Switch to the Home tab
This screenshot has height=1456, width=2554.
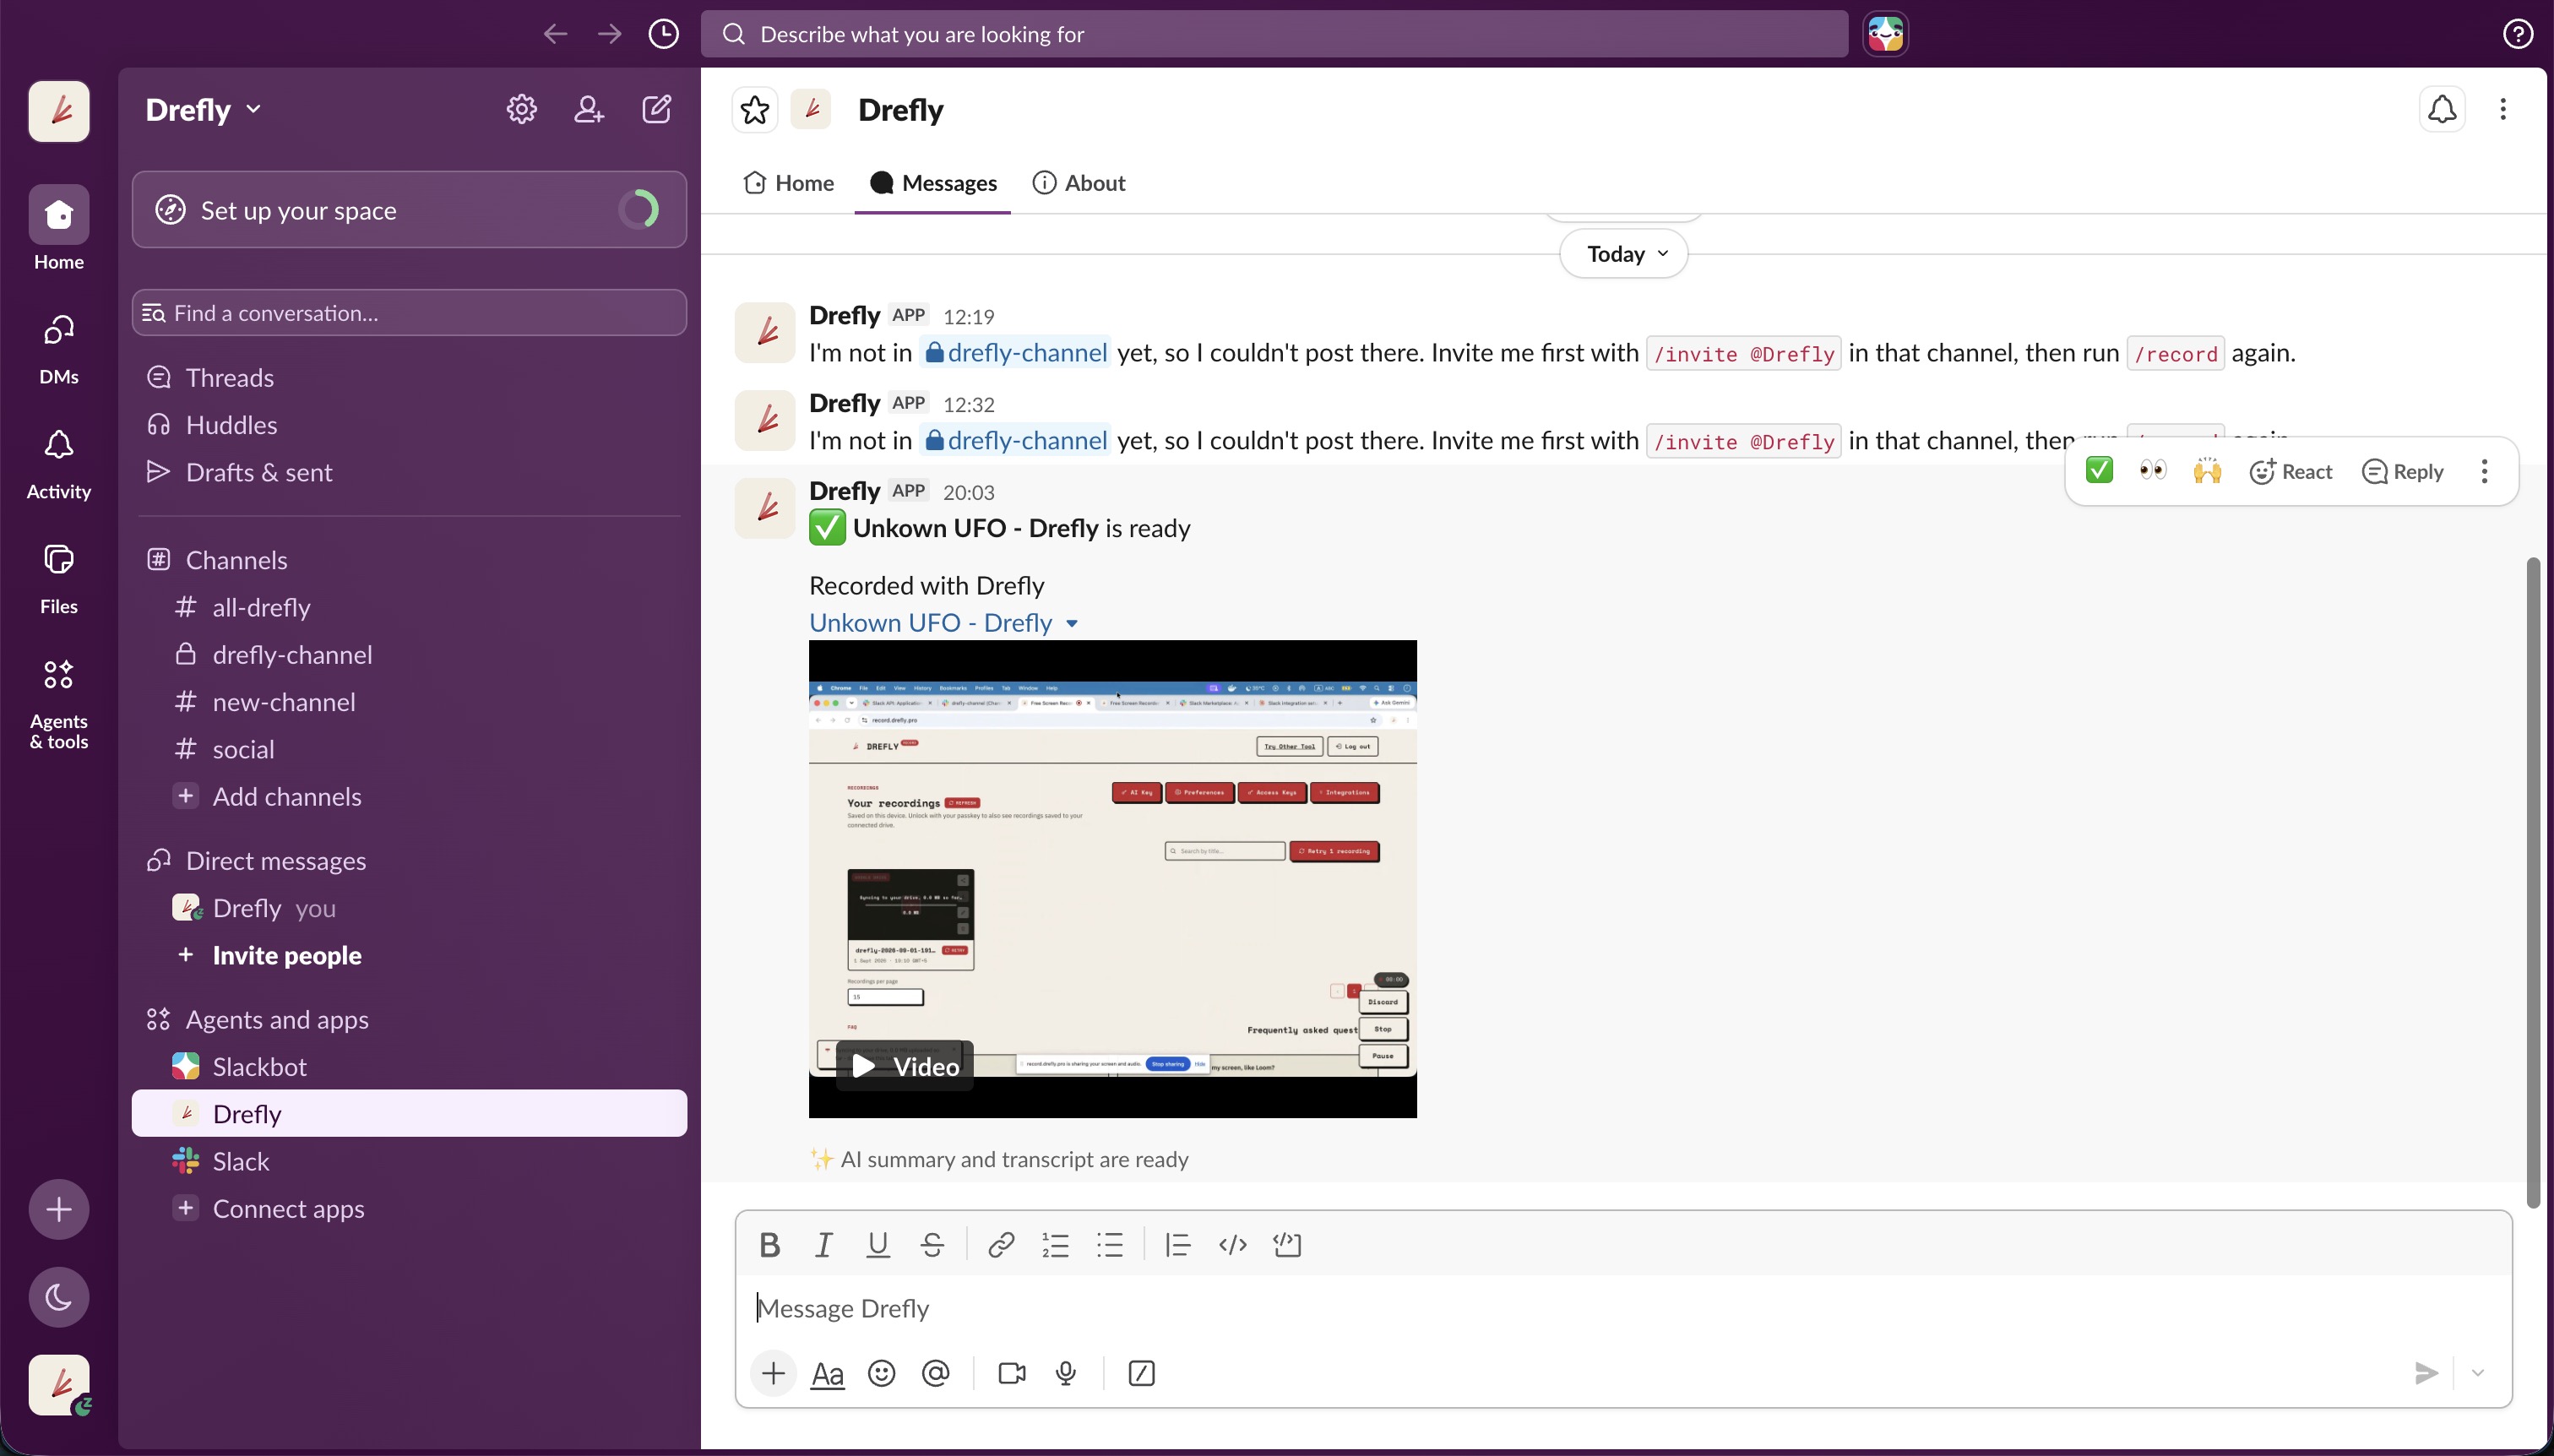(x=788, y=183)
